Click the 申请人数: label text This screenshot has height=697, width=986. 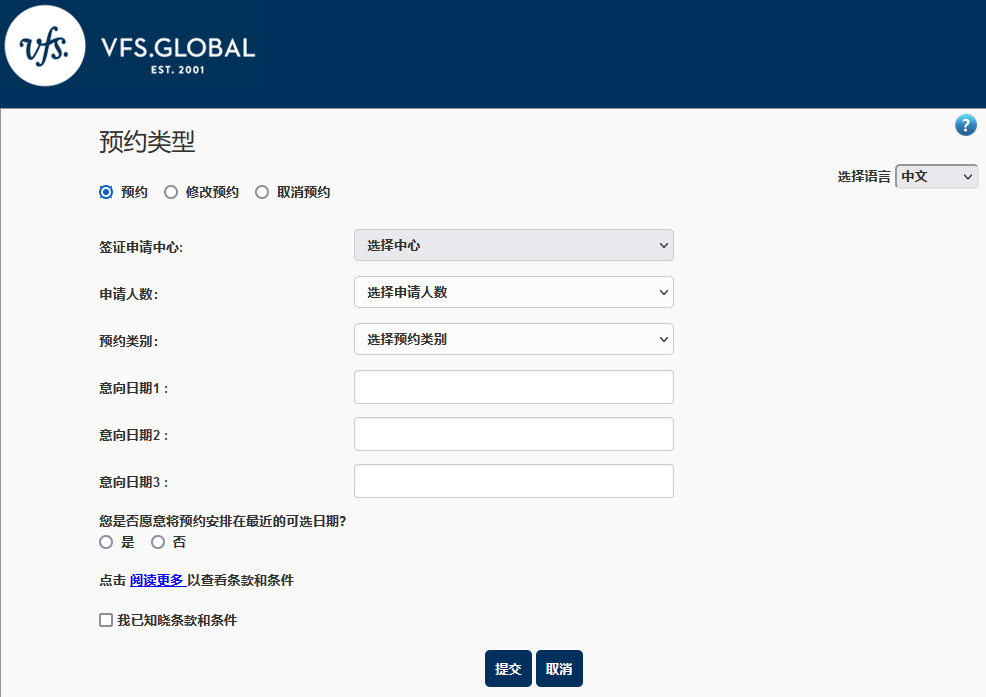point(128,294)
